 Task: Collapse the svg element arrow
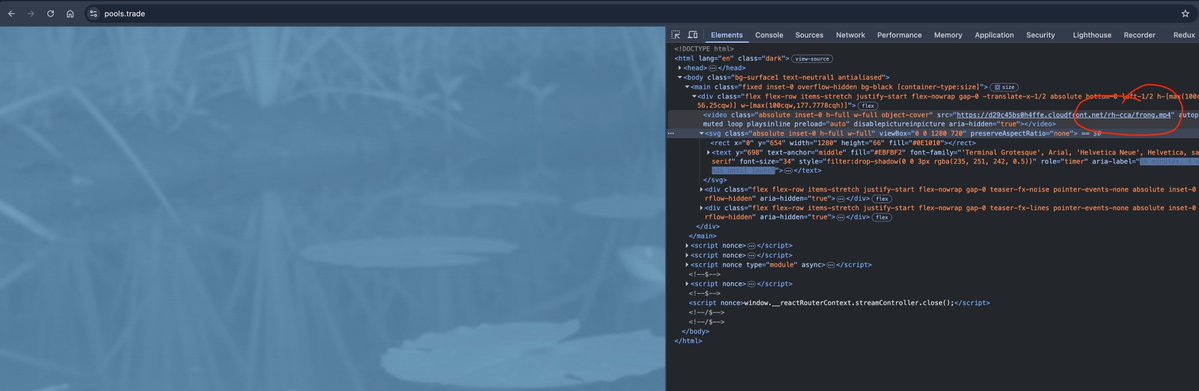pyautogui.click(x=702, y=133)
